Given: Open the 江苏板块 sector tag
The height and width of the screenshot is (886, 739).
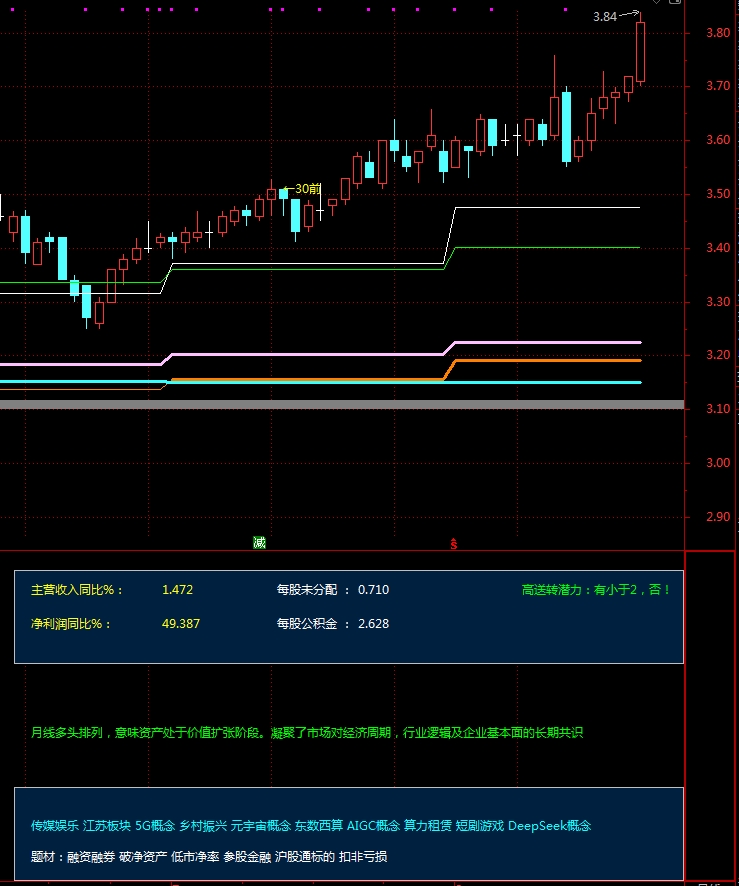Looking at the screenshot, I should tap(107, 826).
